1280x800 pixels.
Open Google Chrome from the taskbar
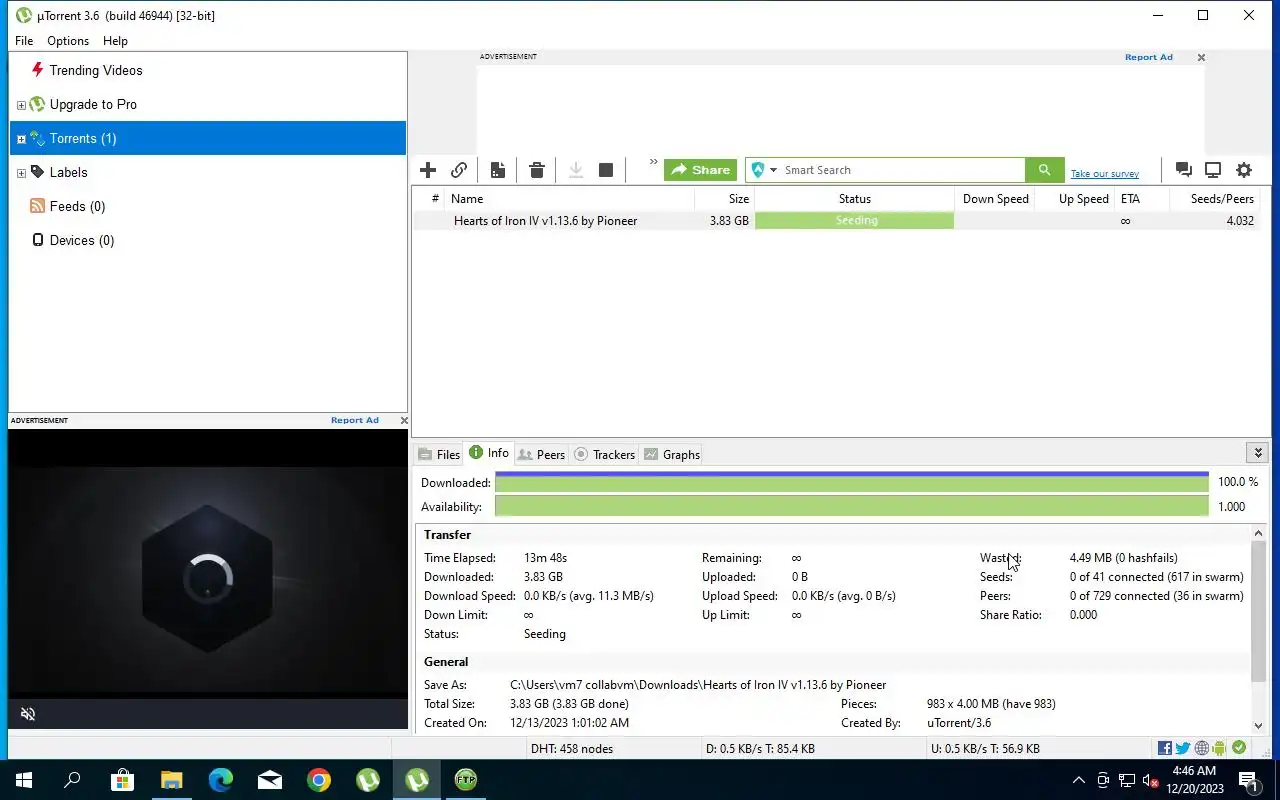coord(319,780)
